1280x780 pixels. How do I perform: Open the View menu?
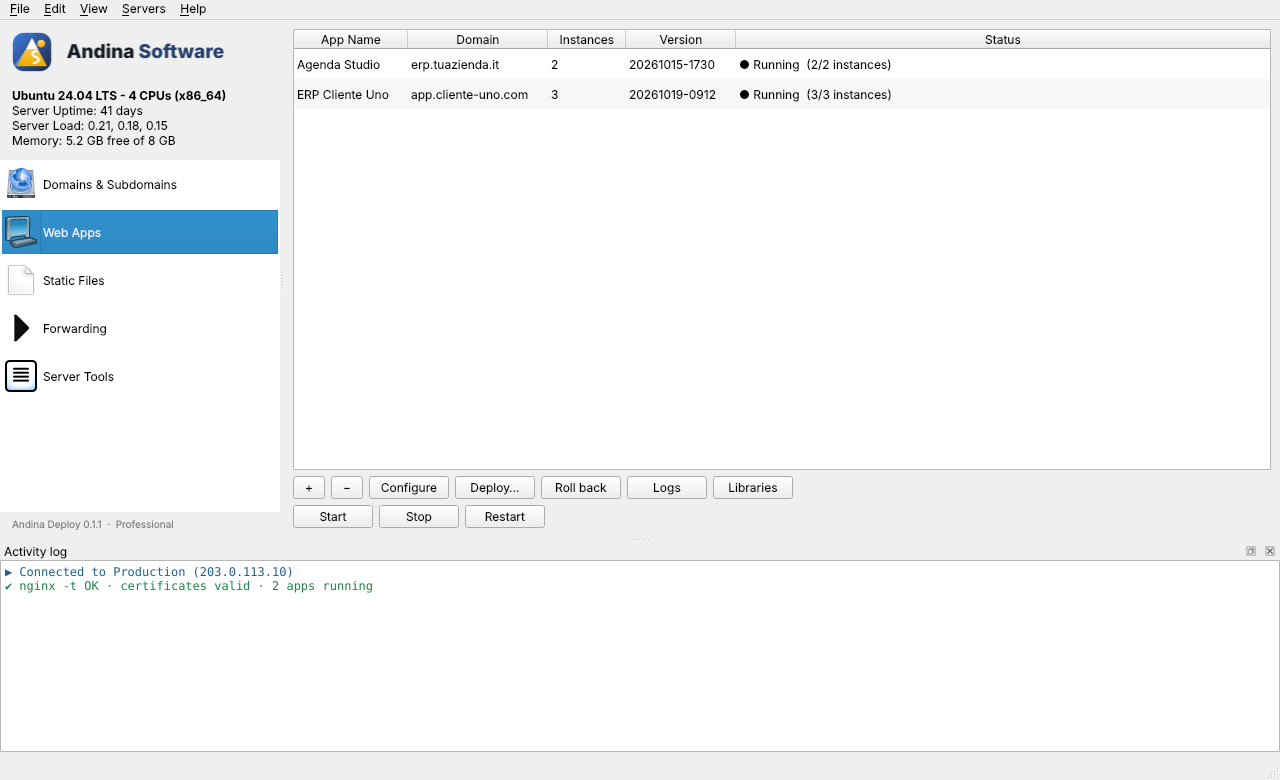point(94,9)
